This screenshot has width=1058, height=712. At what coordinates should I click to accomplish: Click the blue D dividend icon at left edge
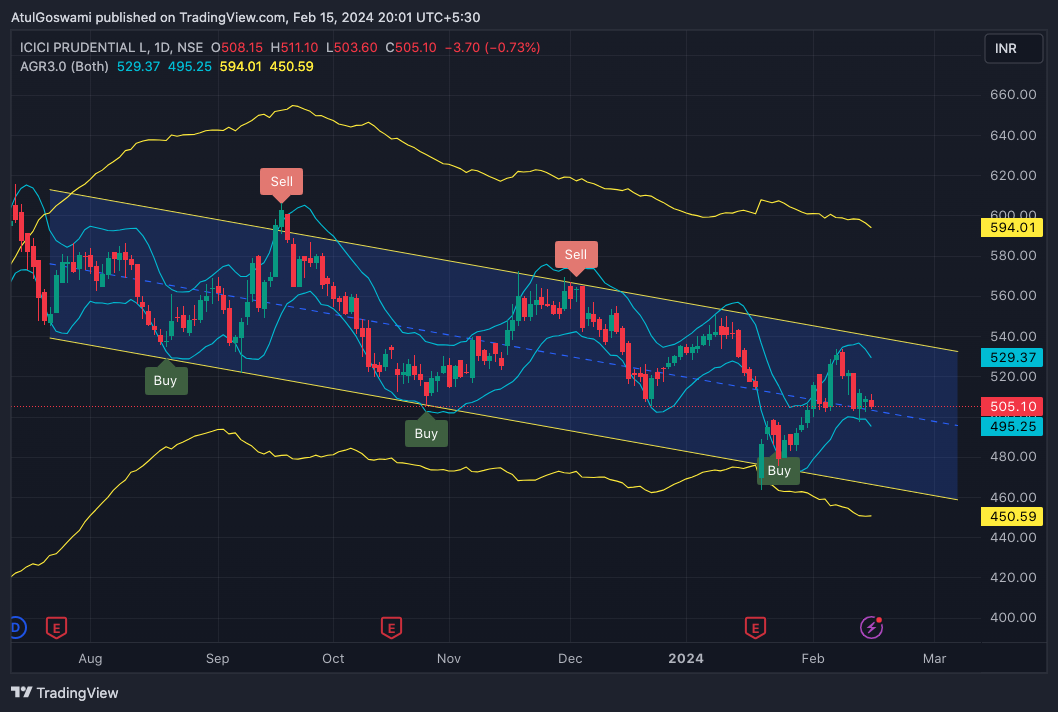point(17,628)
